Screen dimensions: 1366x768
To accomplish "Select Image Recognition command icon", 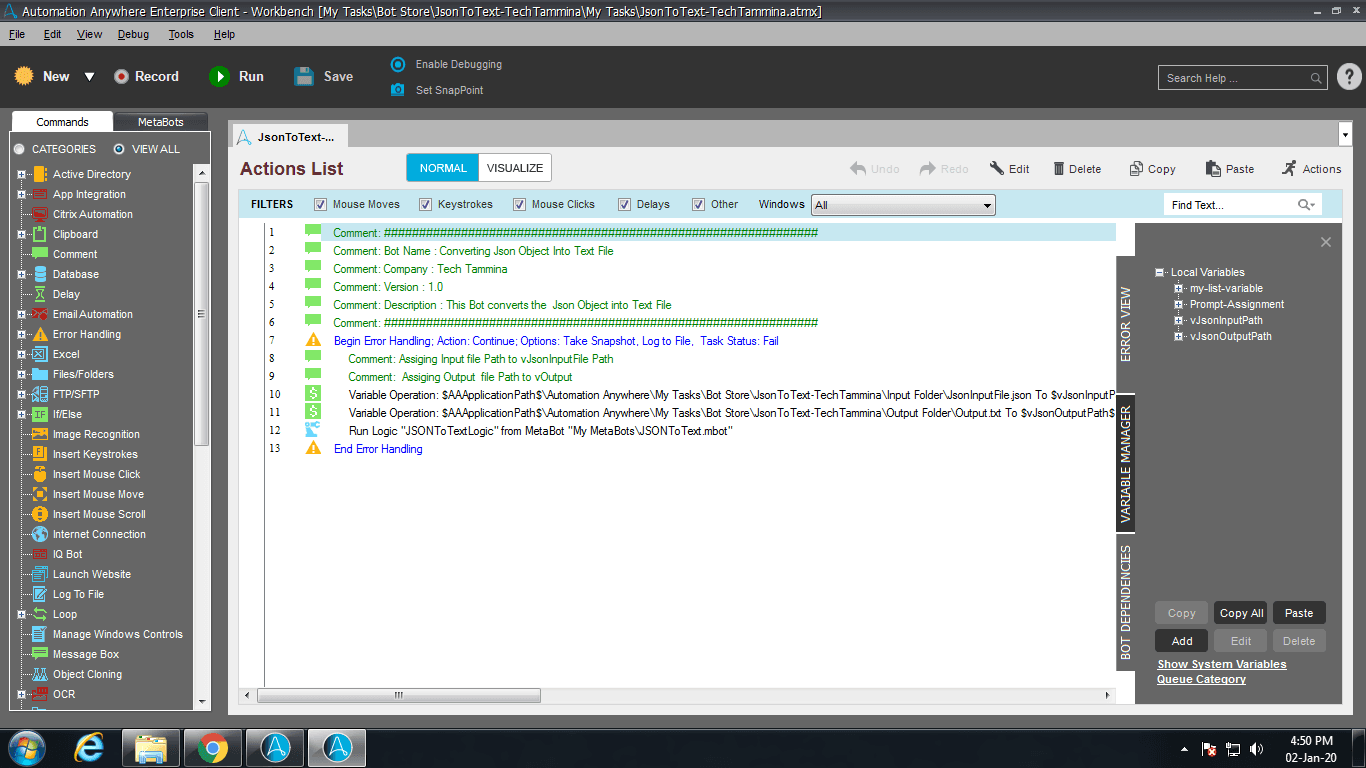I will pyautogui.click(x=39, y=434).
